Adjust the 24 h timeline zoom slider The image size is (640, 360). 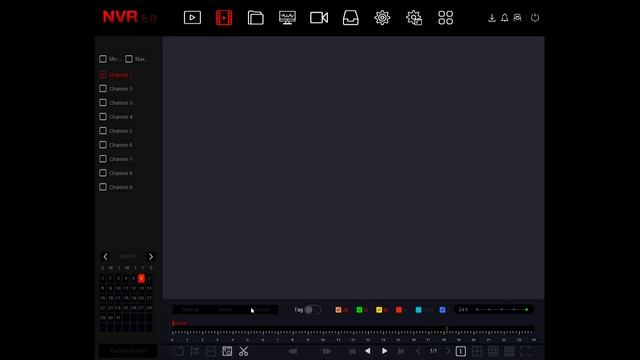coord(502,310)
